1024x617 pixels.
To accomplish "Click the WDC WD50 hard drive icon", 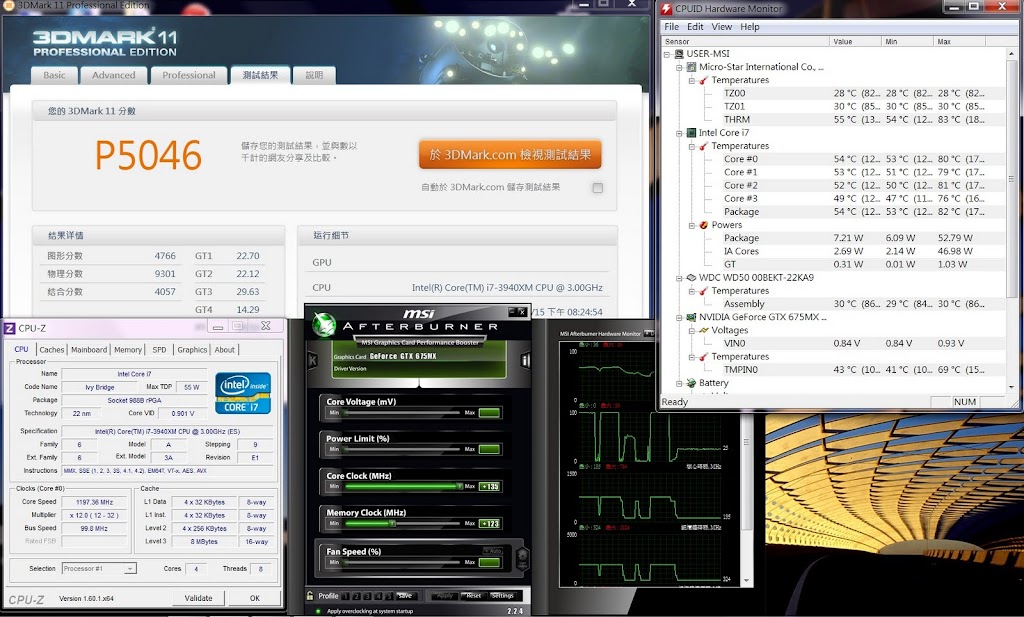I will (x=692, y=277).
